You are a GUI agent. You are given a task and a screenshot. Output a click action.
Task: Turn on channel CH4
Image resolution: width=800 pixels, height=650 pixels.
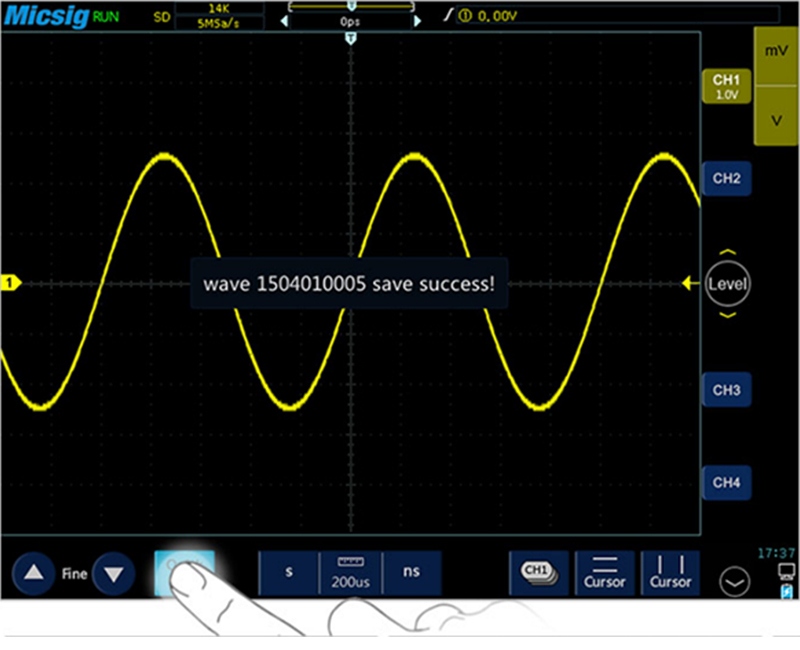(x=725, y=483)
